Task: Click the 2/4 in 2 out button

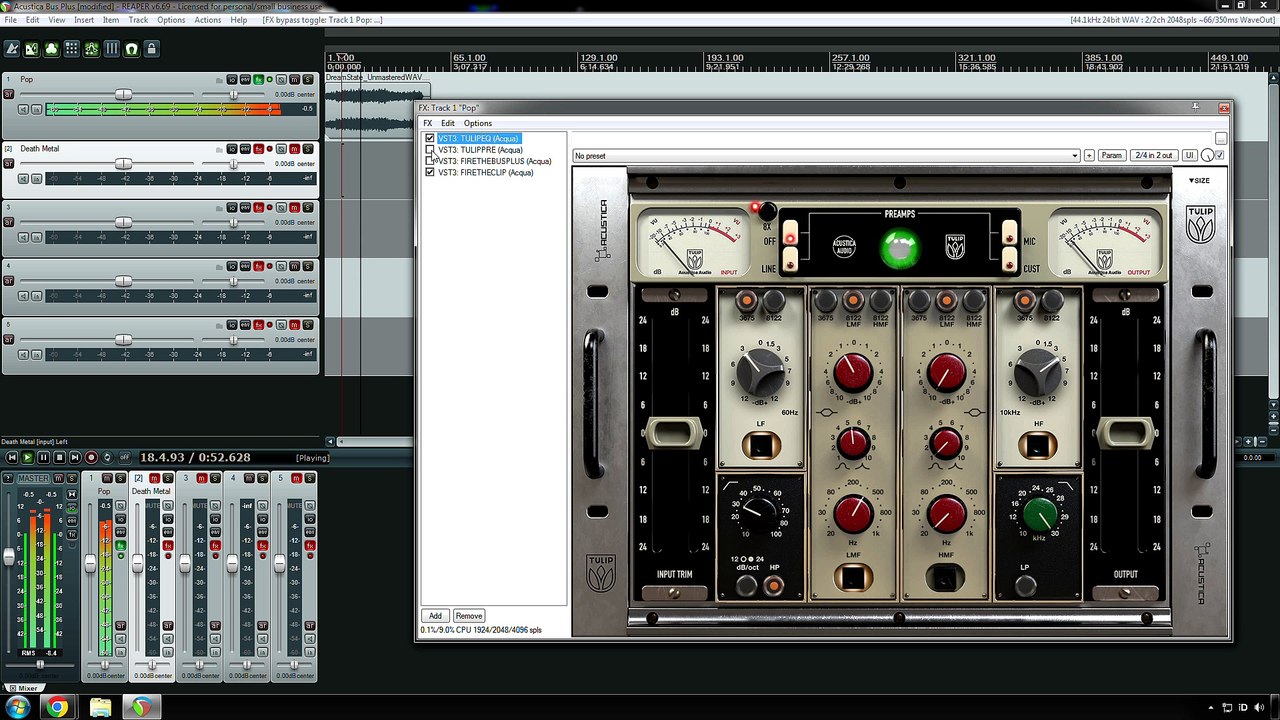Action: coord(1153,156)
